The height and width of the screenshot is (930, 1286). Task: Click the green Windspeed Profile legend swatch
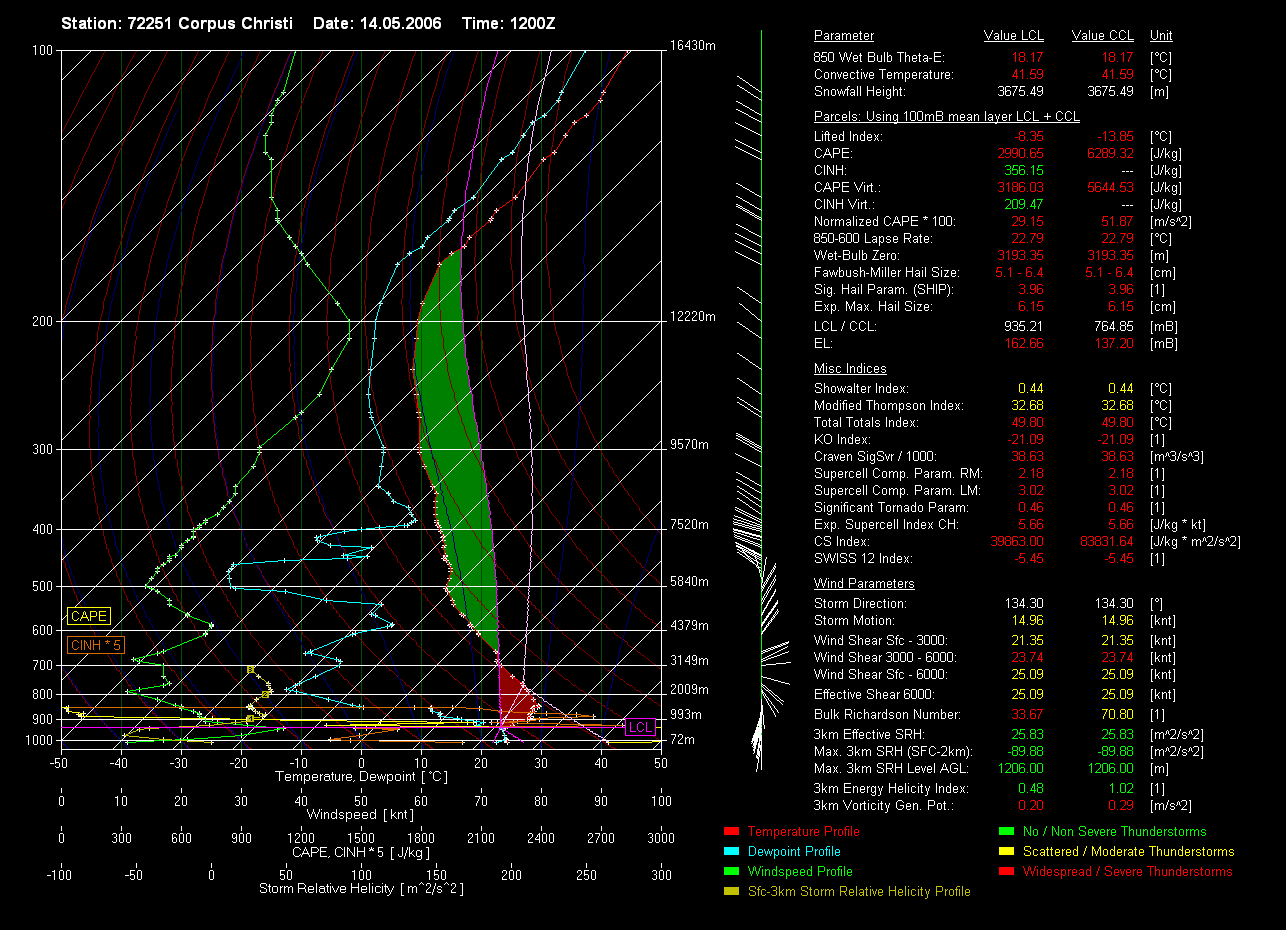point(730,871)
